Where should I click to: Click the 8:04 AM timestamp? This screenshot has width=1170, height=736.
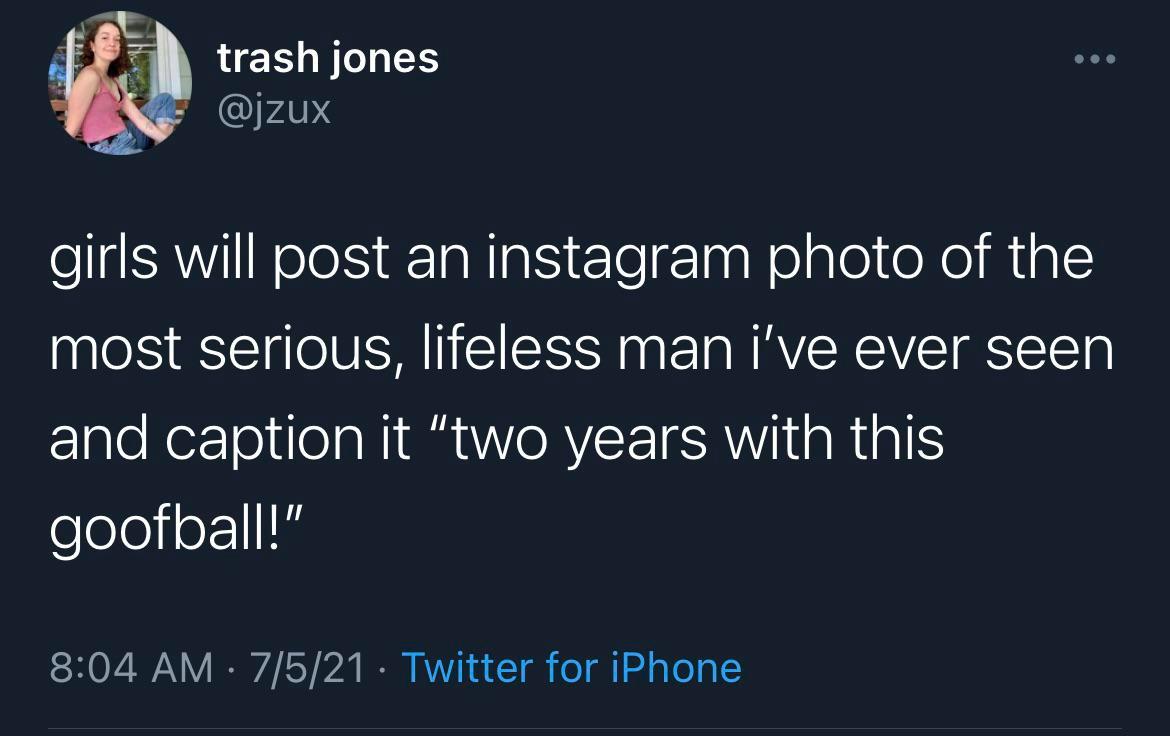(x=131, y=667)
